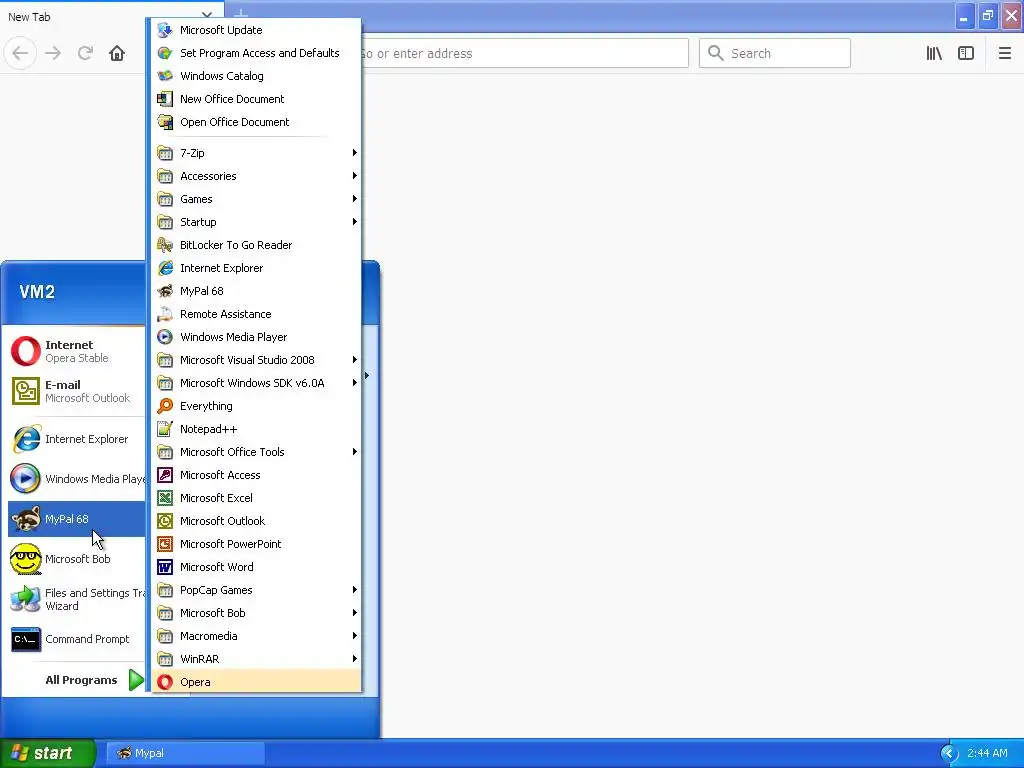Click the Microsoft Excel icon

(x=165, y=498)
